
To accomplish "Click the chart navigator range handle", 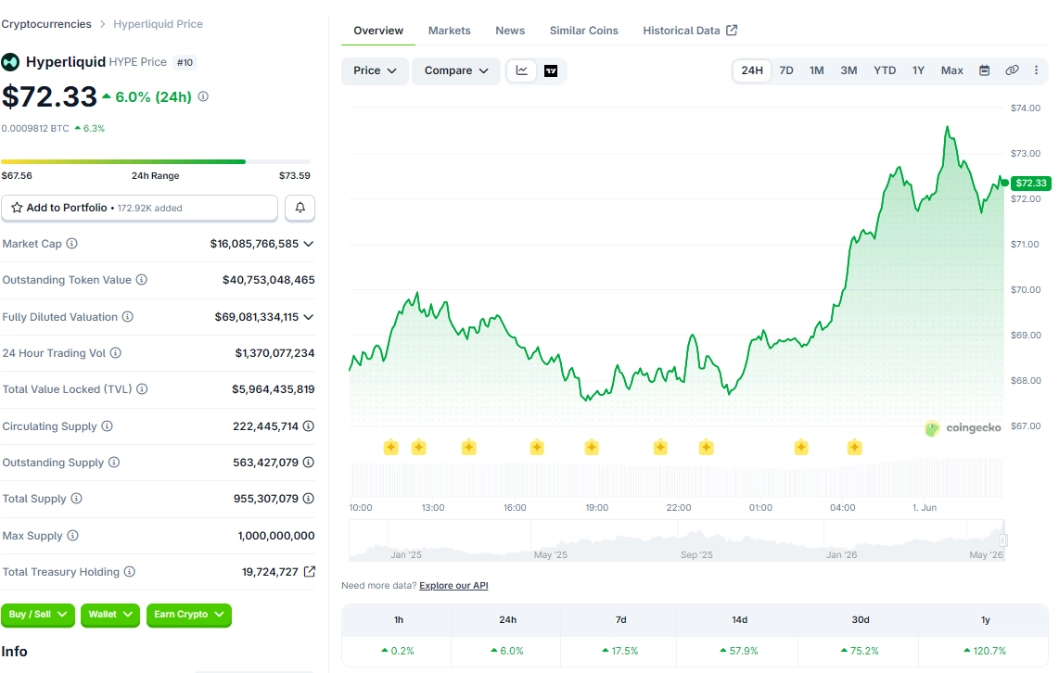I will pos(1004,540).
